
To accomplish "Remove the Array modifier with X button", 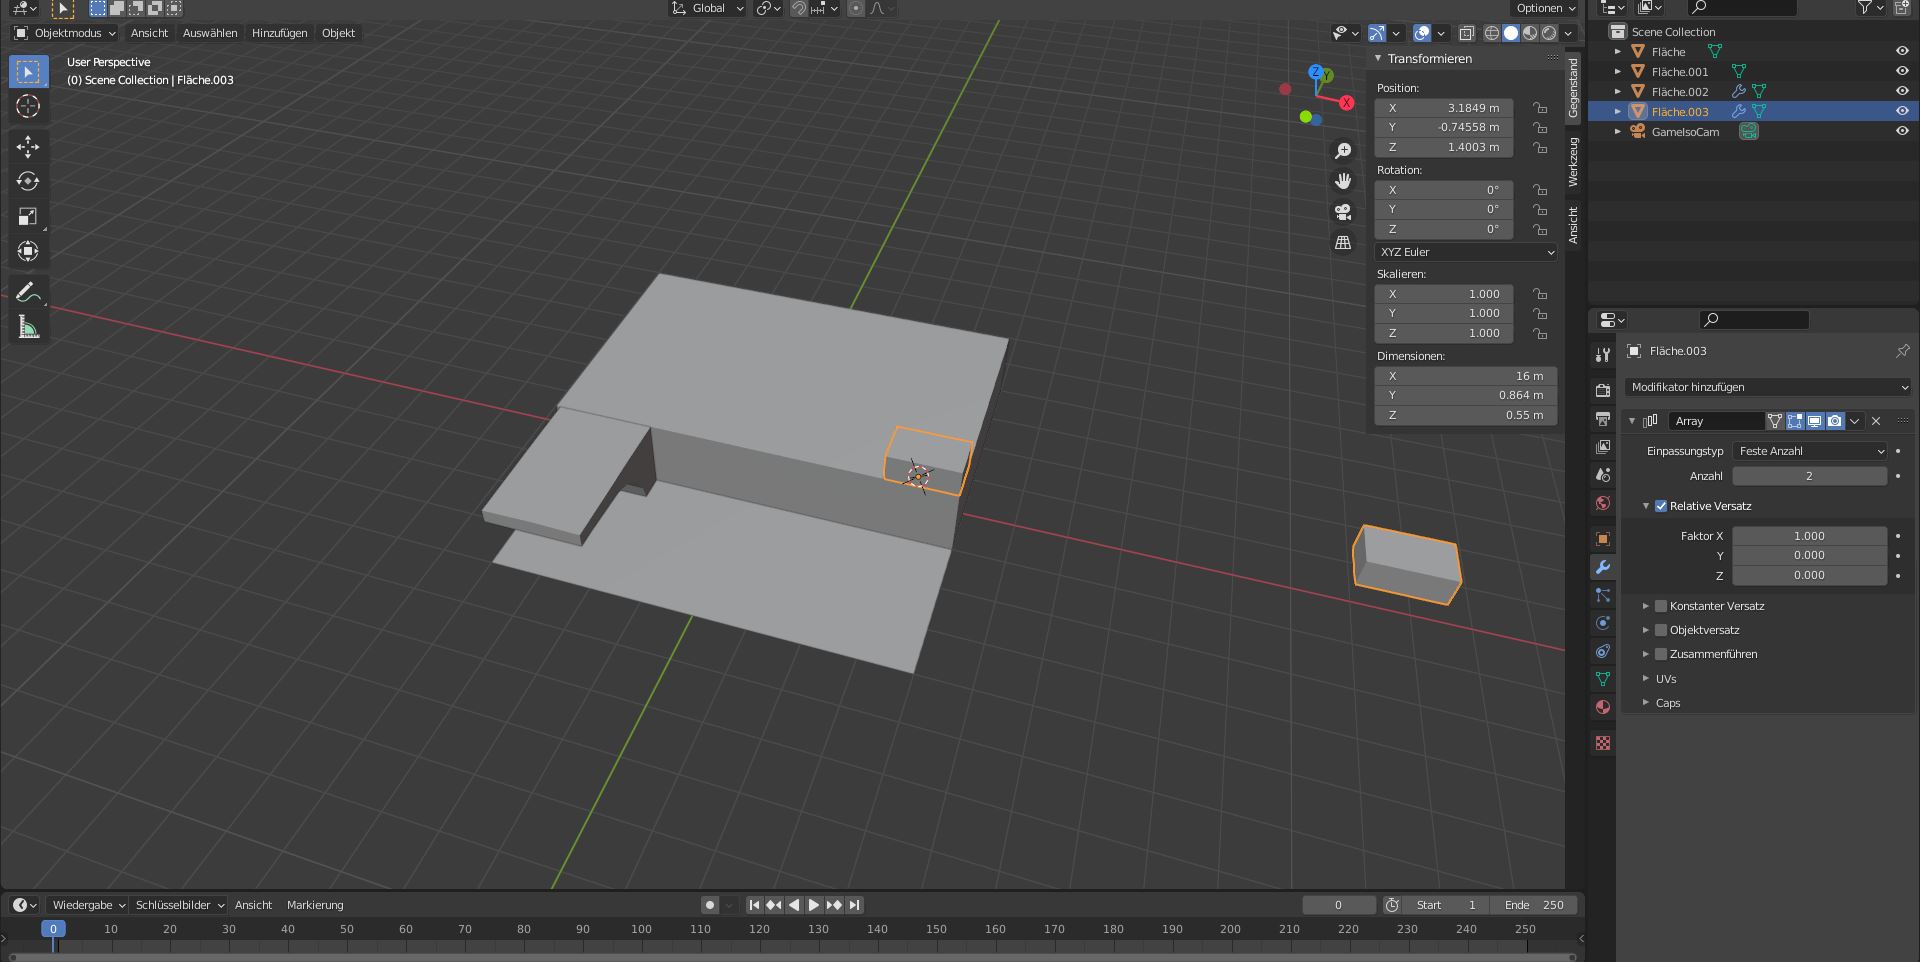I will (x=1876, y=421).
